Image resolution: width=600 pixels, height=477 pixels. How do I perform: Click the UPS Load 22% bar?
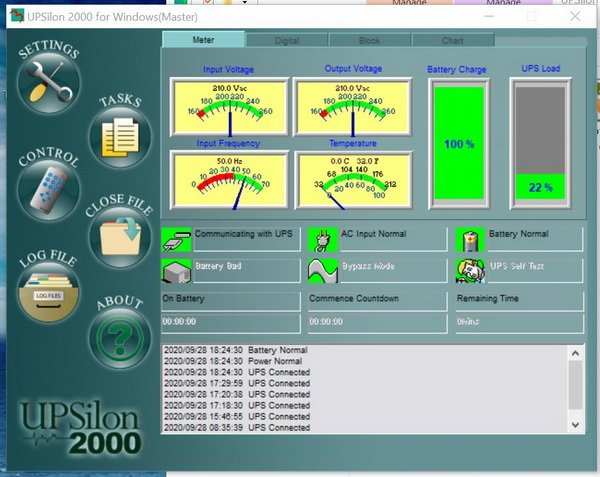point(540,143)
